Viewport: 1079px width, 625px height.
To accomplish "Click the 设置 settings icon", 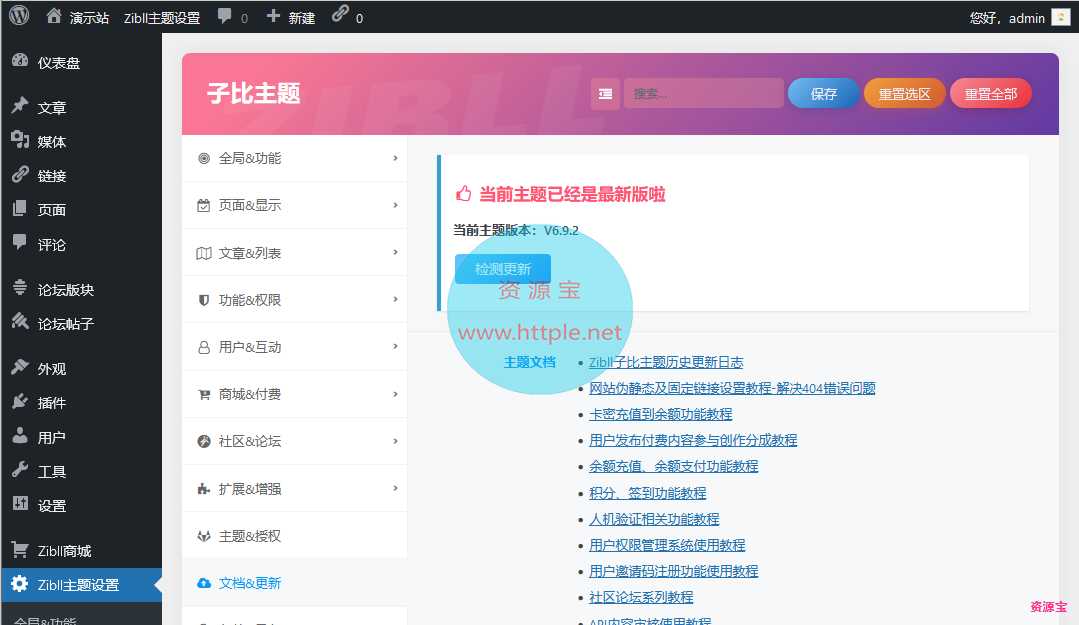I will [x=20, y=503].
